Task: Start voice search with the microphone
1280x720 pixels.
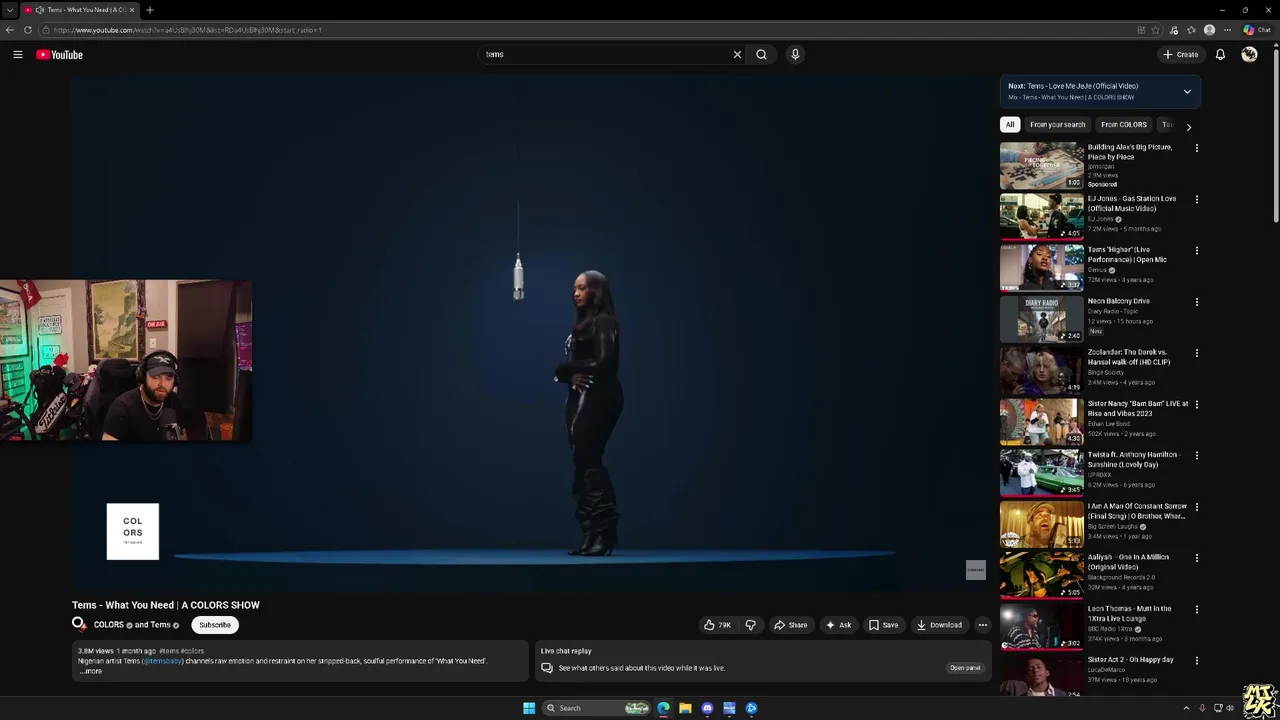Action: [795, 55]
